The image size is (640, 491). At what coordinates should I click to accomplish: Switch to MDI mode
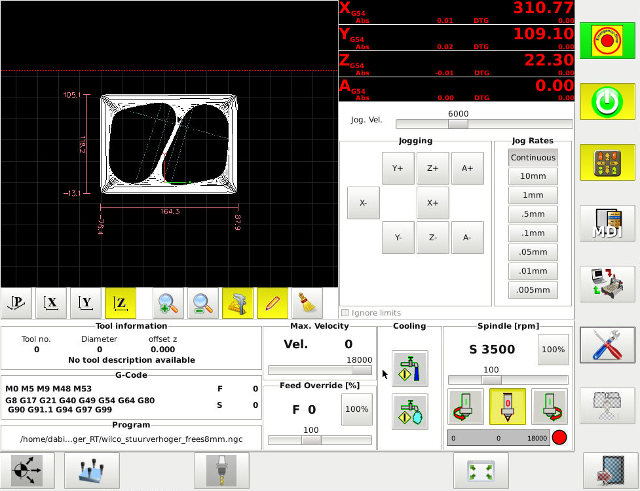[x=608, y=225]
